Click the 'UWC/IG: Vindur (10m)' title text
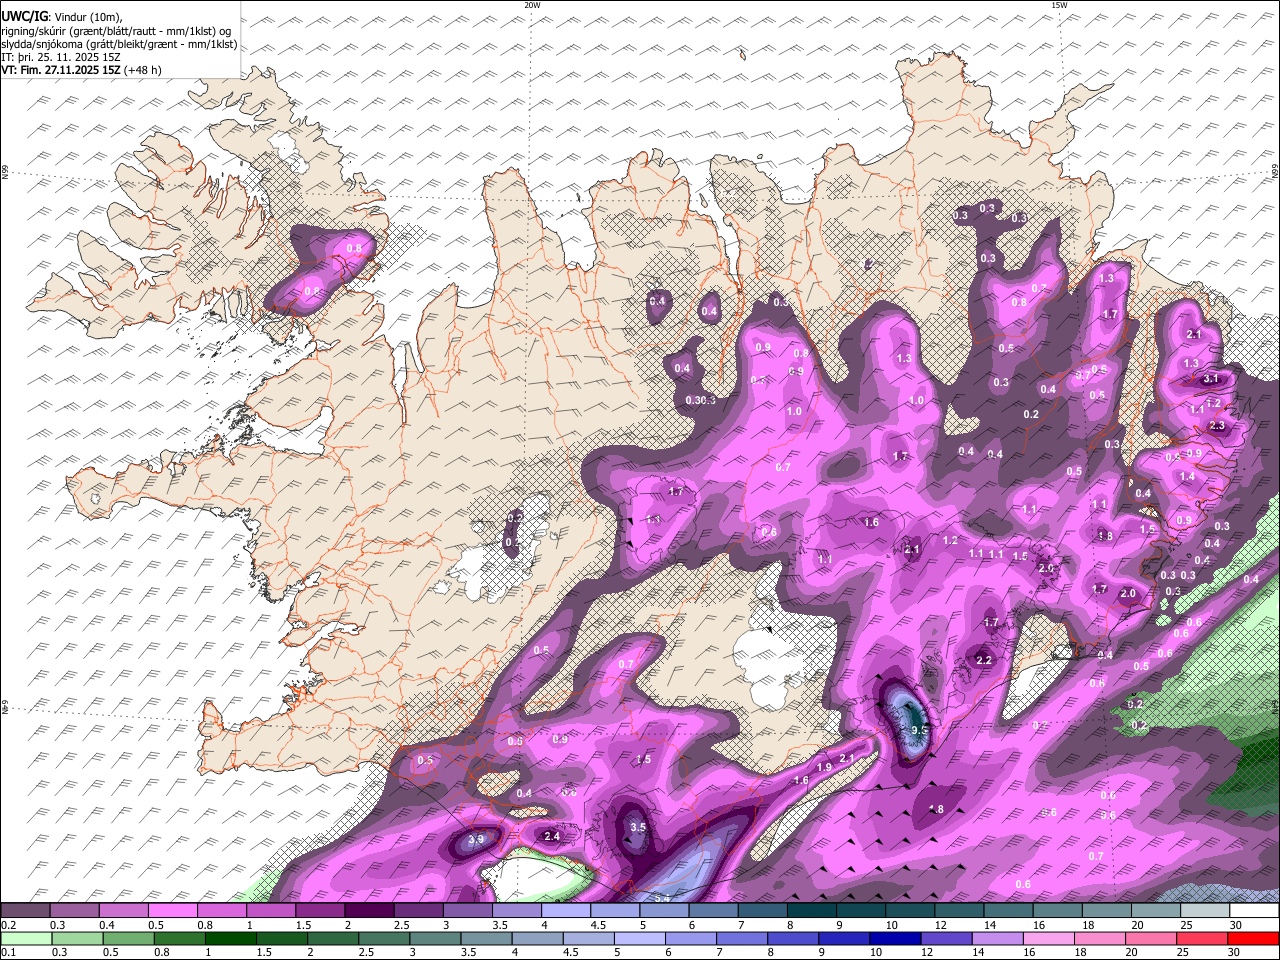The width and height of the screenshot is (1280, 960). 62,16
